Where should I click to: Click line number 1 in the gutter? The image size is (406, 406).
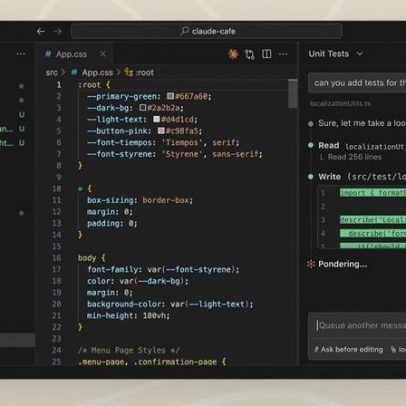click(59, 85)
